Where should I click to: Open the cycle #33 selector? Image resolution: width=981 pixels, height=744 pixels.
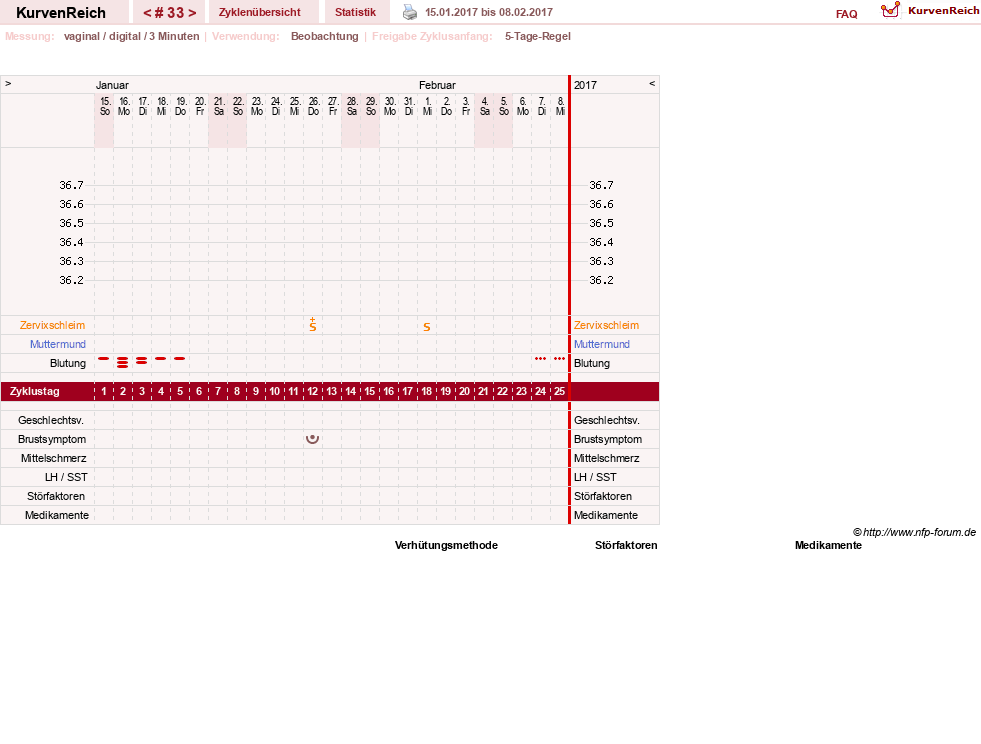(x=169, y=13)
